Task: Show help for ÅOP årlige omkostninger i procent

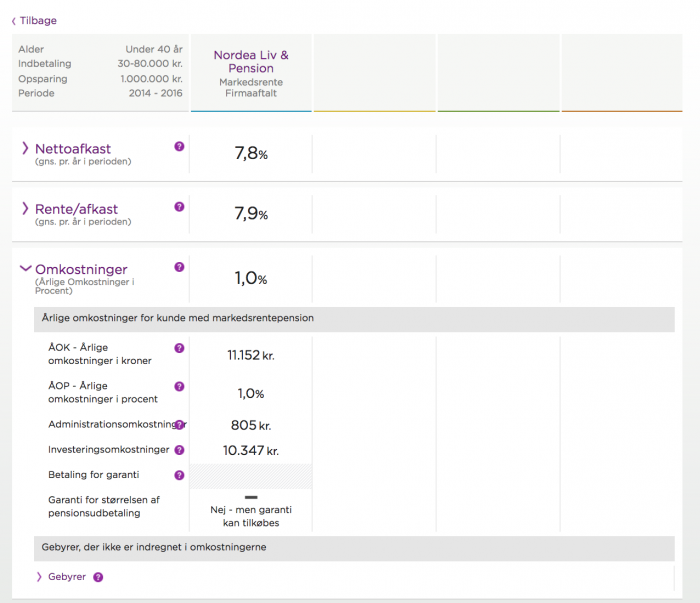Action: (179, 387)
